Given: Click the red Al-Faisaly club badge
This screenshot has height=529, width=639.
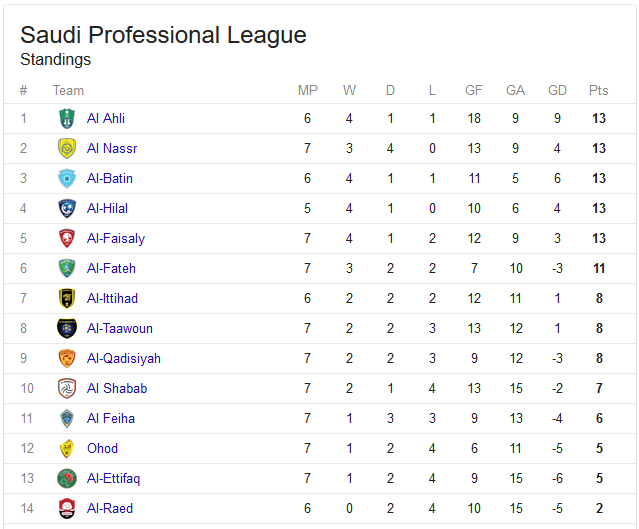Looking at the screenshot, I should (67, 238).
